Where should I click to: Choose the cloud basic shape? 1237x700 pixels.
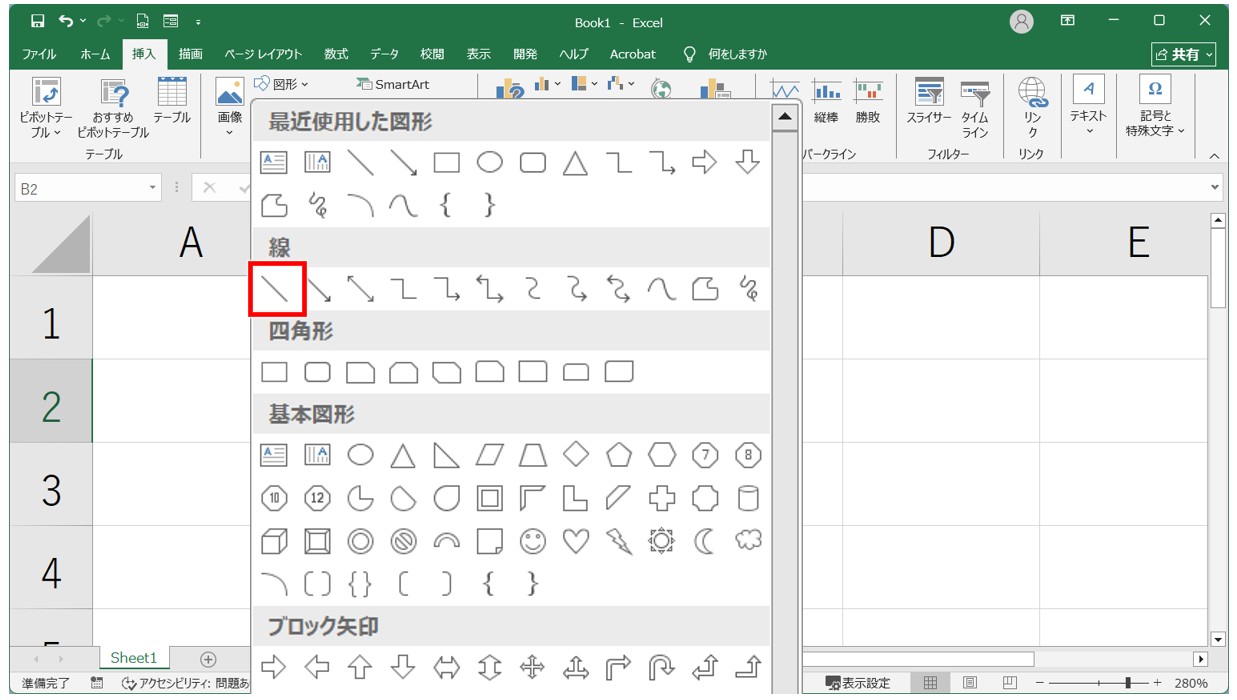[x=748, y=541]
